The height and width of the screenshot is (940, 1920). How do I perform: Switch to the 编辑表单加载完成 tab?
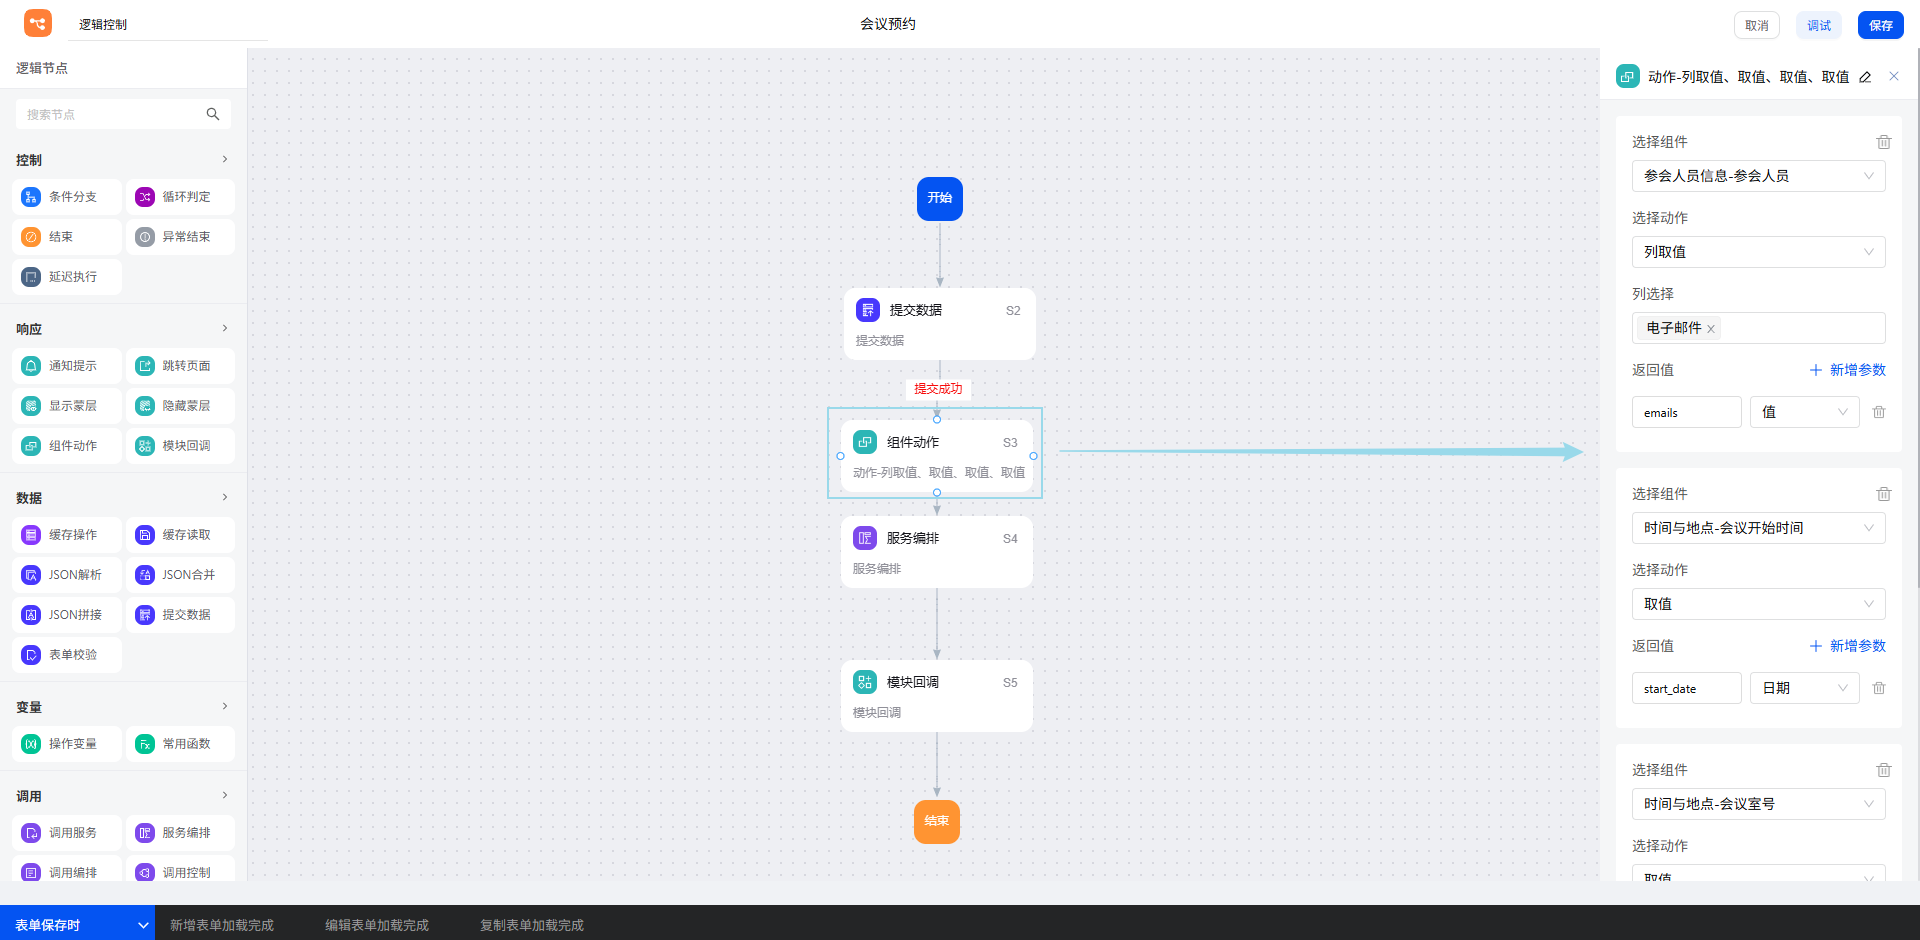[377, 925]
